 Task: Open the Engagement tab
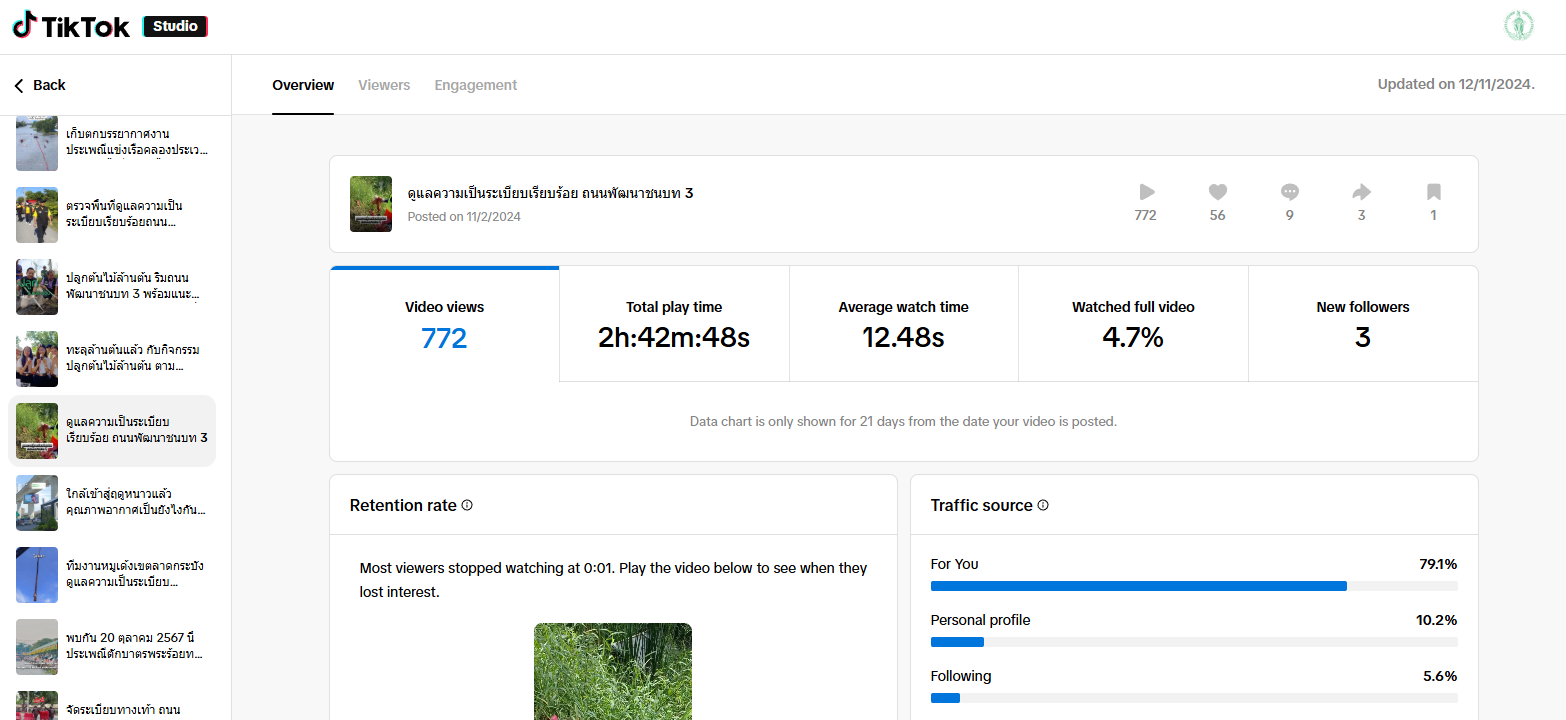pos(475,85)
